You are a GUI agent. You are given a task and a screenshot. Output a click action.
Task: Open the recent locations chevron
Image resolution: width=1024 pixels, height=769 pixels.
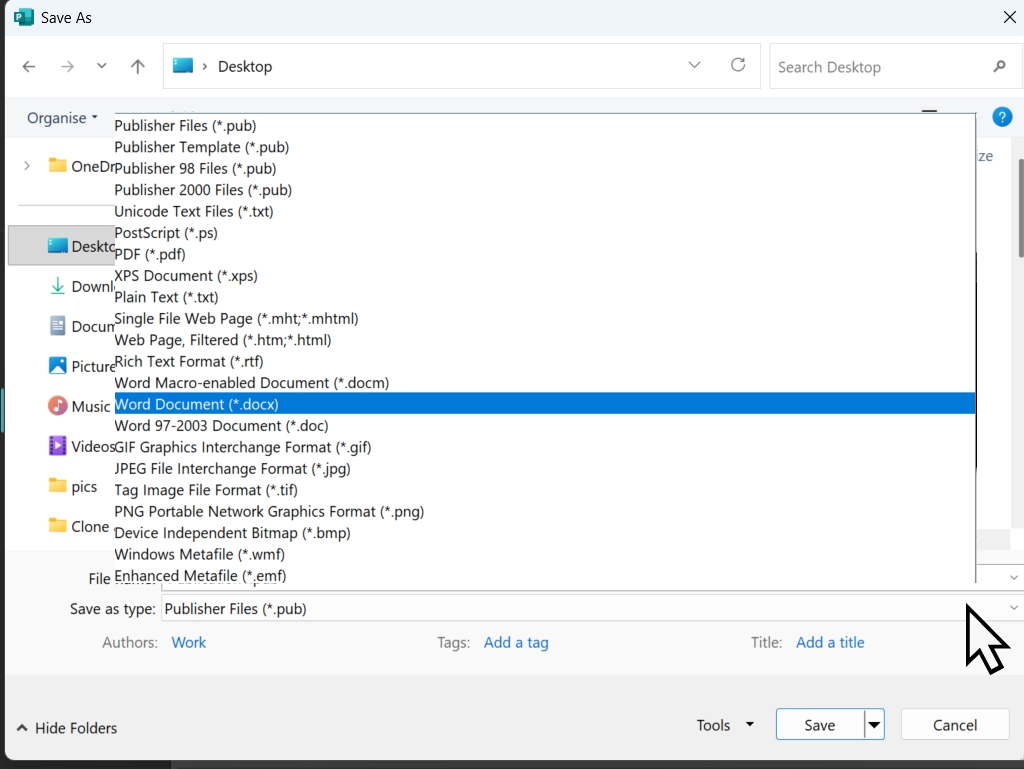pos(101,66)
